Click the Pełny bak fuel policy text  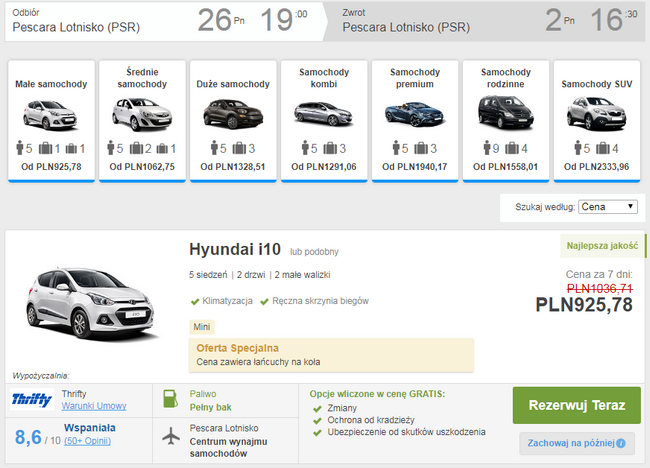pos(211,407)
